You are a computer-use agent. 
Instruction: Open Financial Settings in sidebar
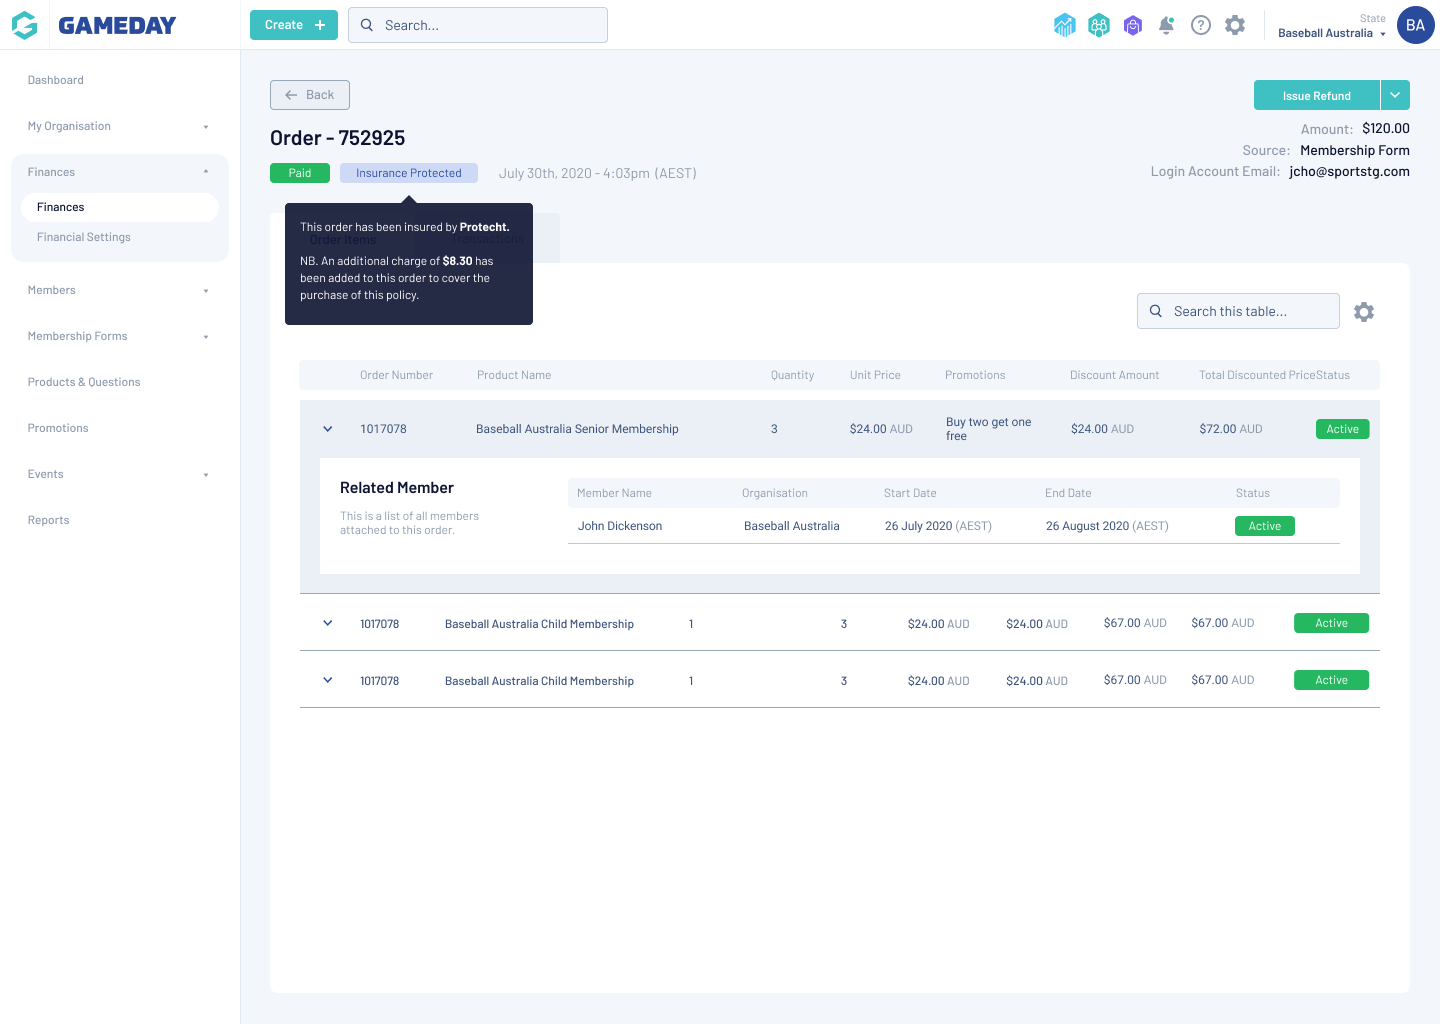pos(84,237)
